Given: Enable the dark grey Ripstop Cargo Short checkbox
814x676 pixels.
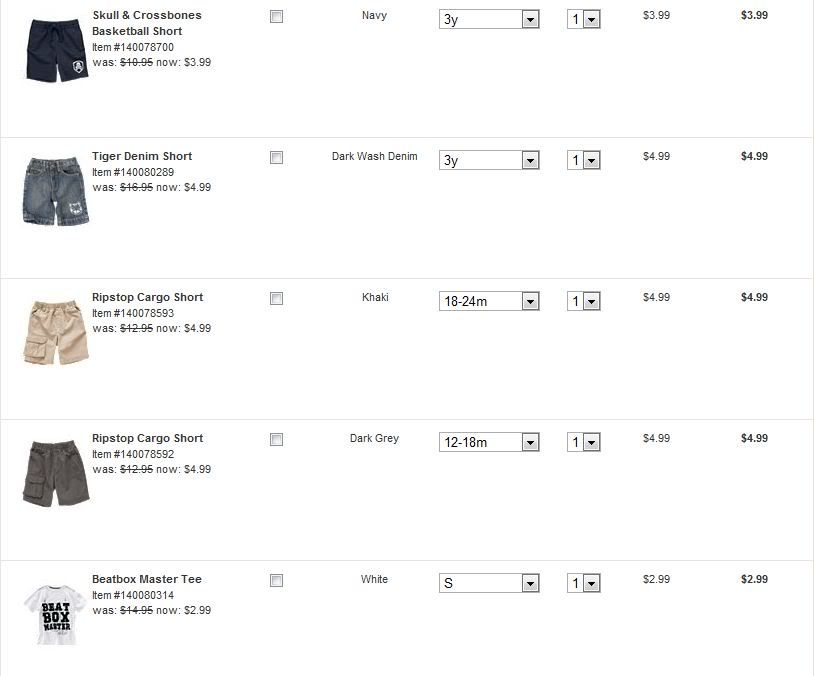Looking at the screenshot, I should coord(277,440).
